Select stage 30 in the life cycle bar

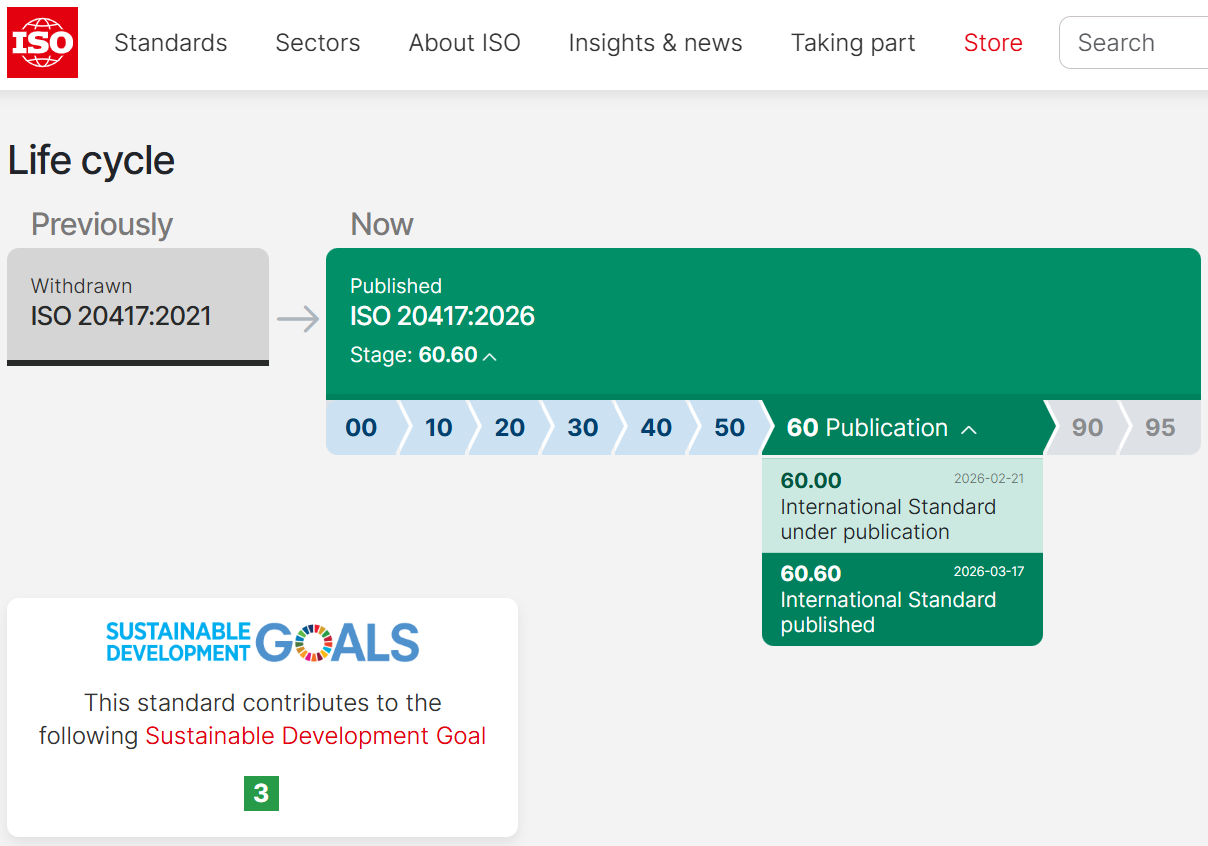coord(582,428)
